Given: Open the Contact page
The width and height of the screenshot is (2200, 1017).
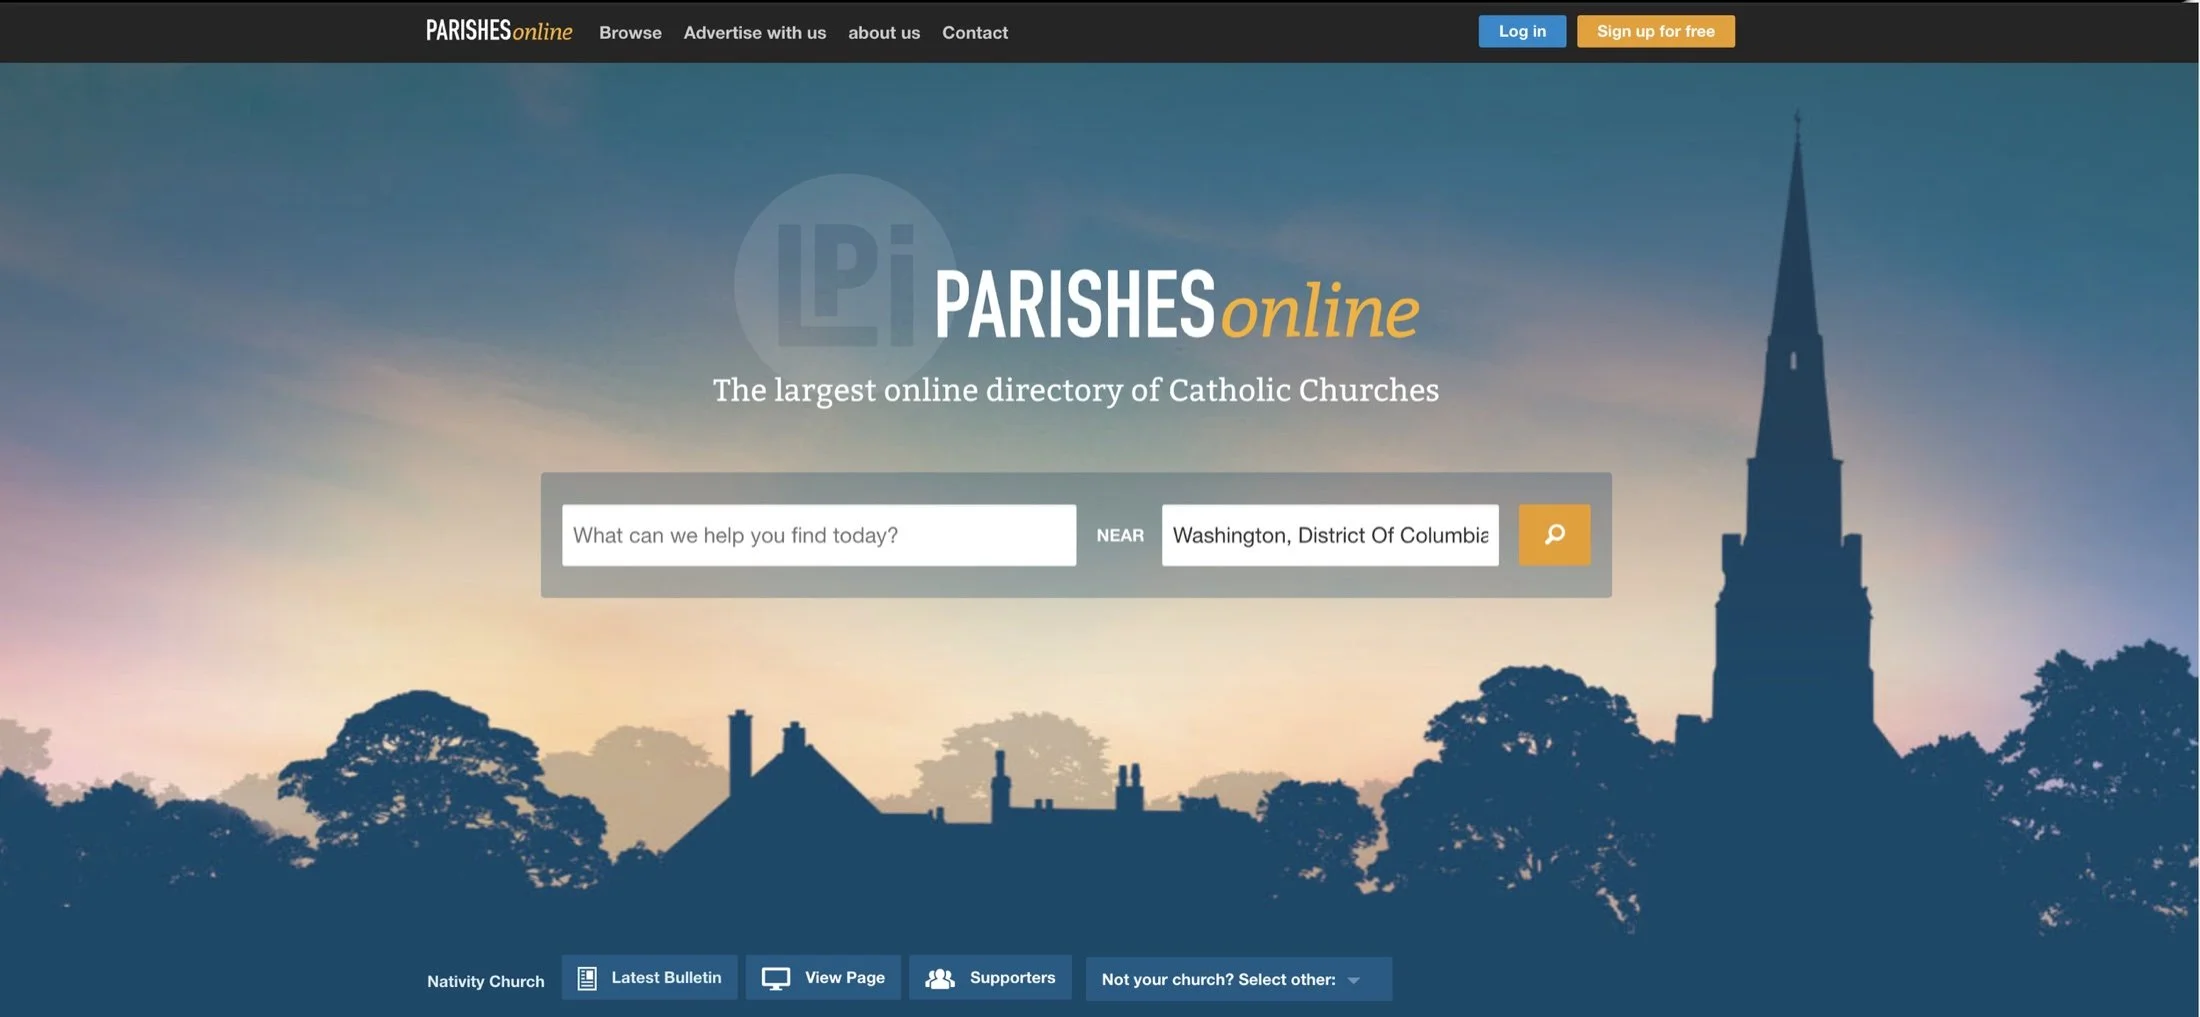Looking at the screenshot, I should [x=975, y=33].
